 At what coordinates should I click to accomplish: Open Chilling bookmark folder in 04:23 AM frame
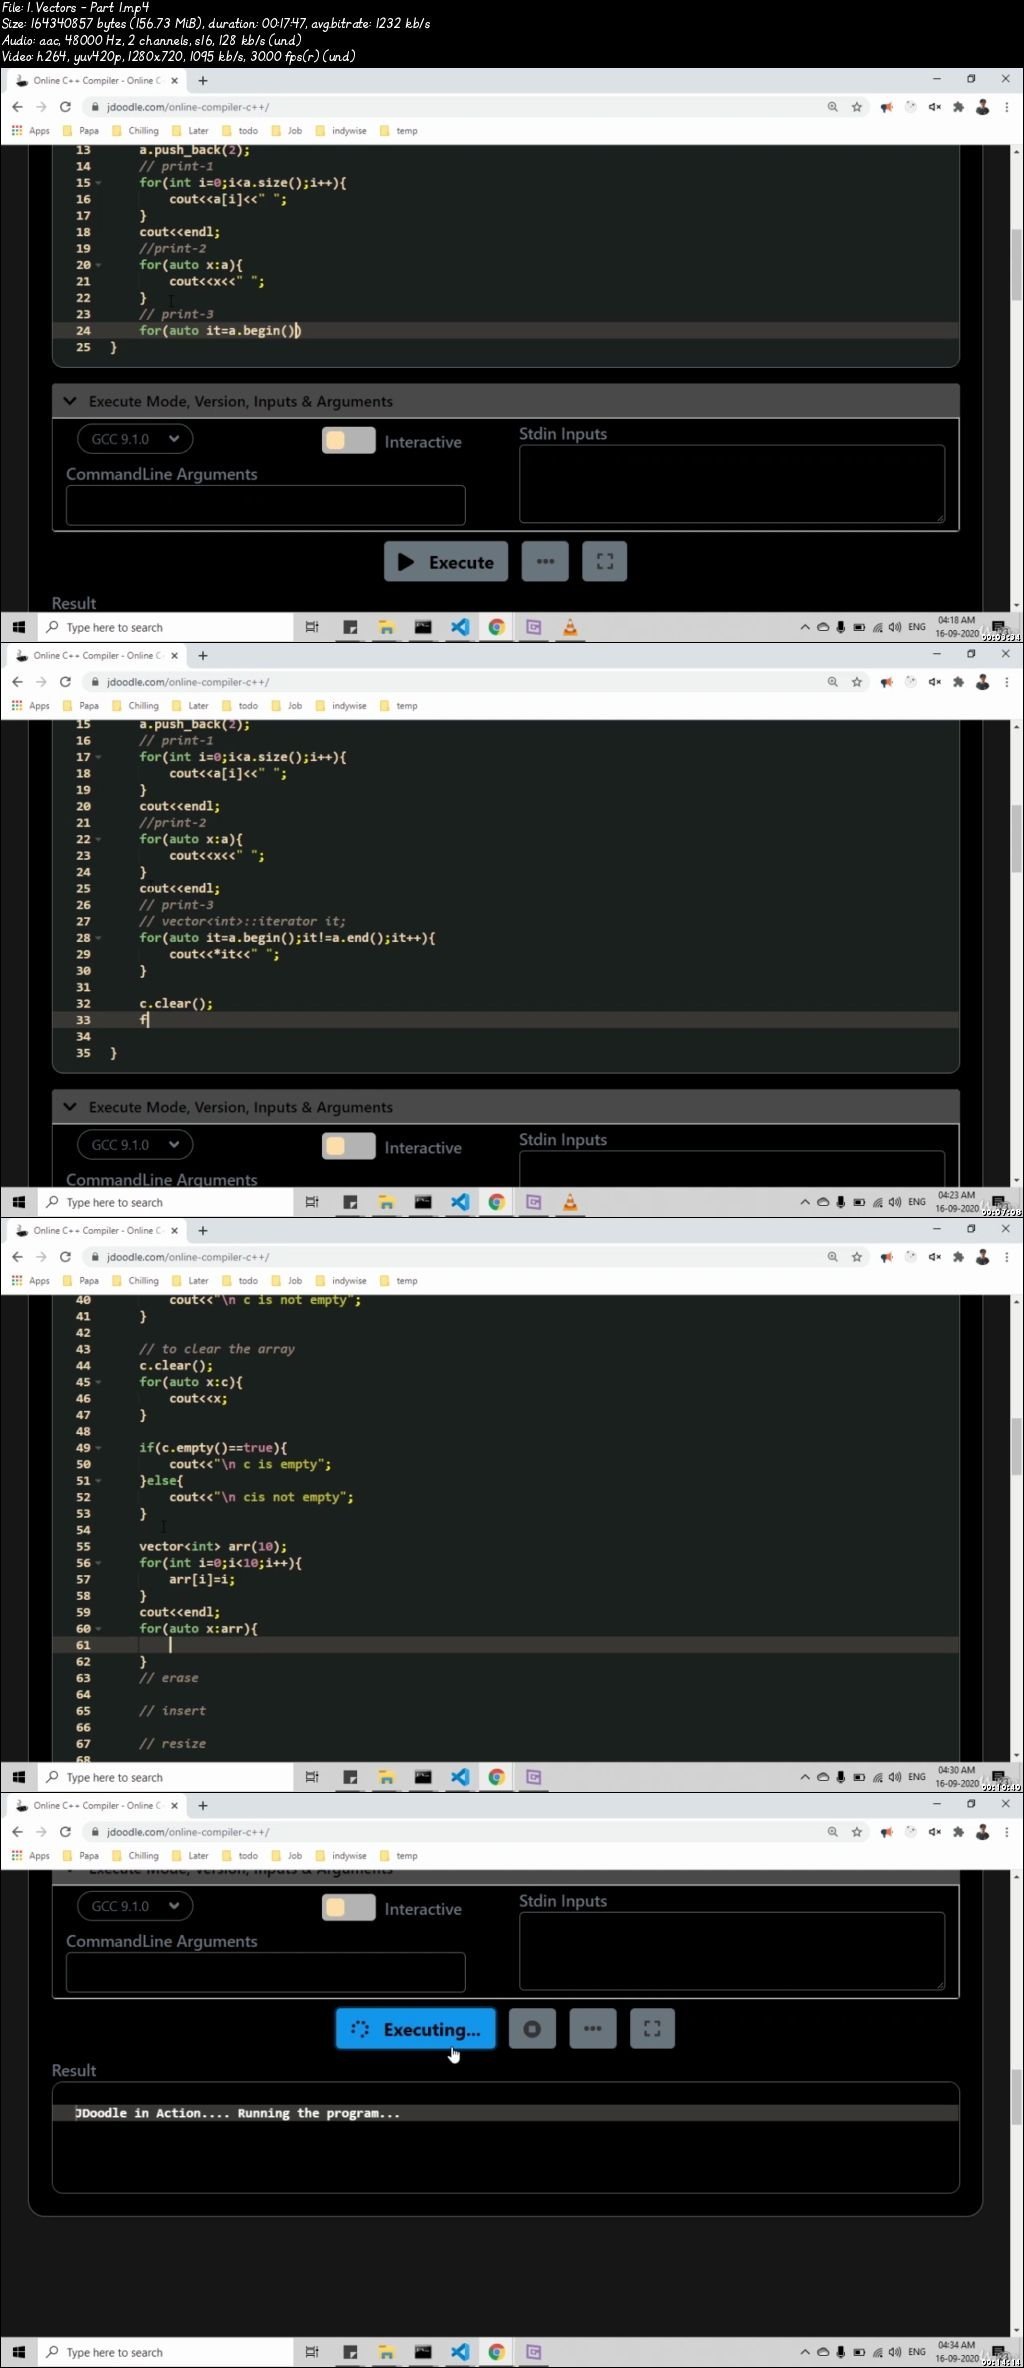pyautogui.click(x=136, y=706)
